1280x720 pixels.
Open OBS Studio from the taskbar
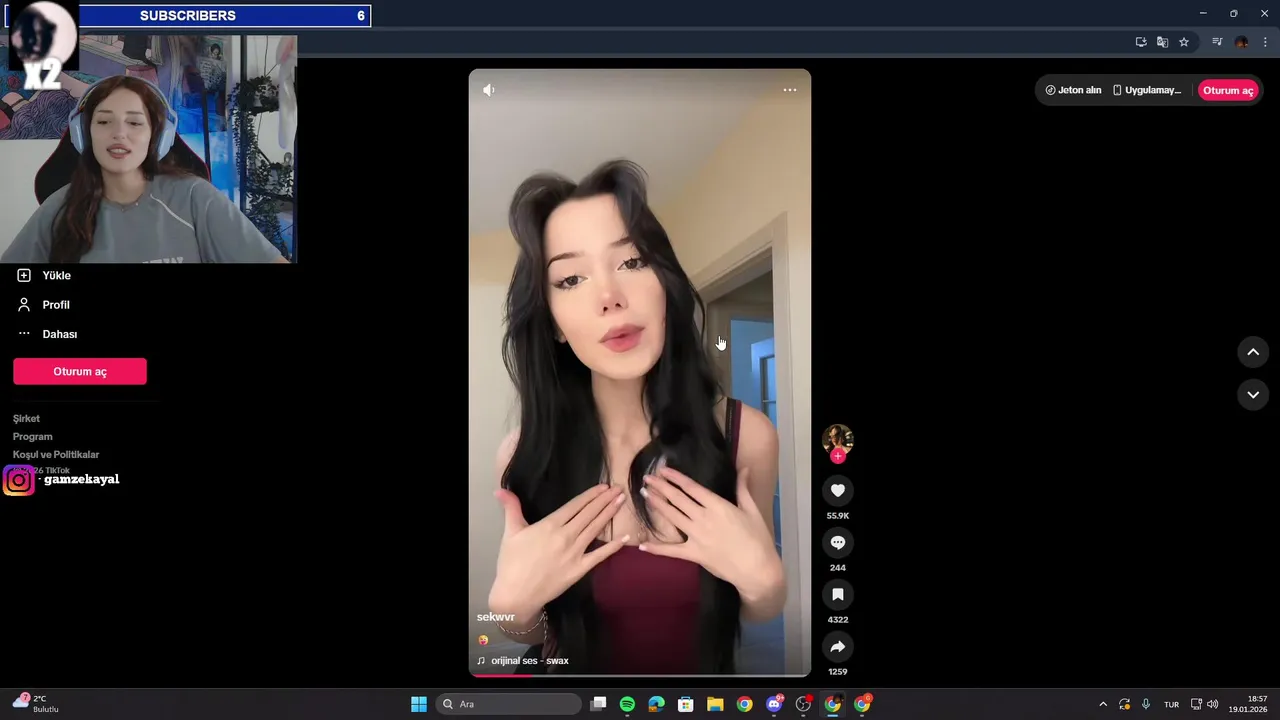(x=803, y=704)
